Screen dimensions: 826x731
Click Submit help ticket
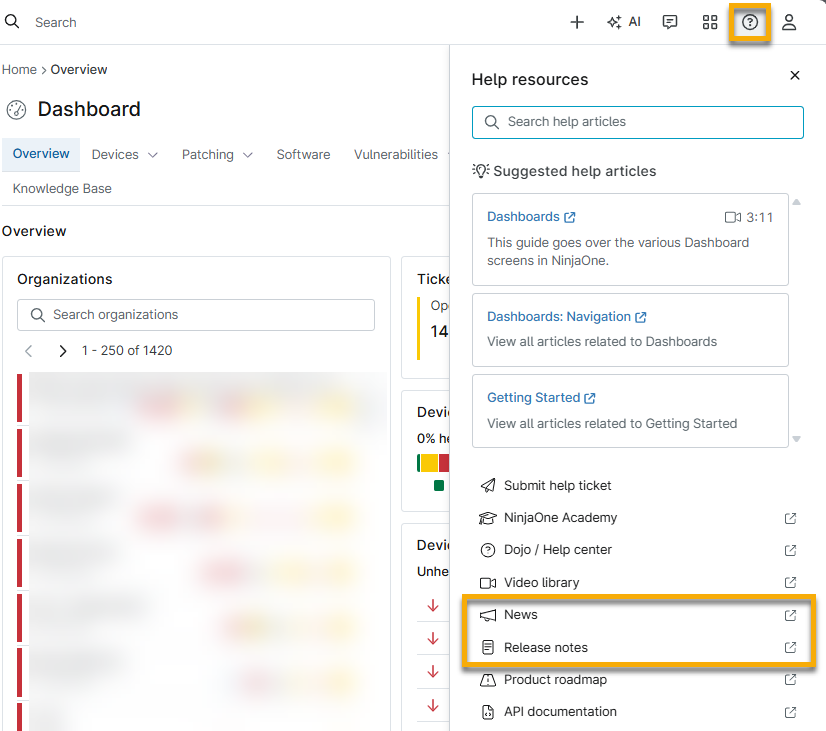[x=557, y=485]
